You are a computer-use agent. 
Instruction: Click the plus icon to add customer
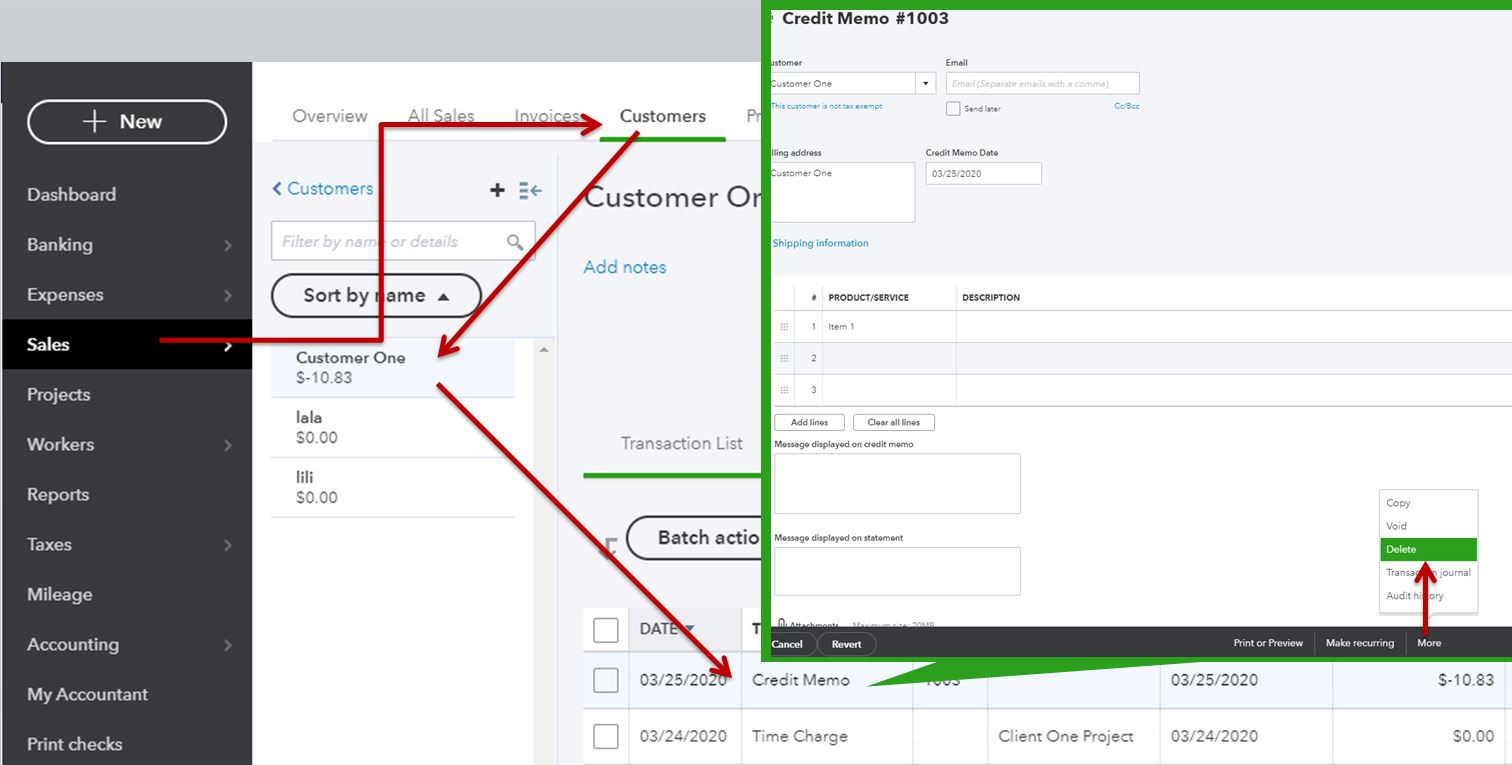[497, 190]
